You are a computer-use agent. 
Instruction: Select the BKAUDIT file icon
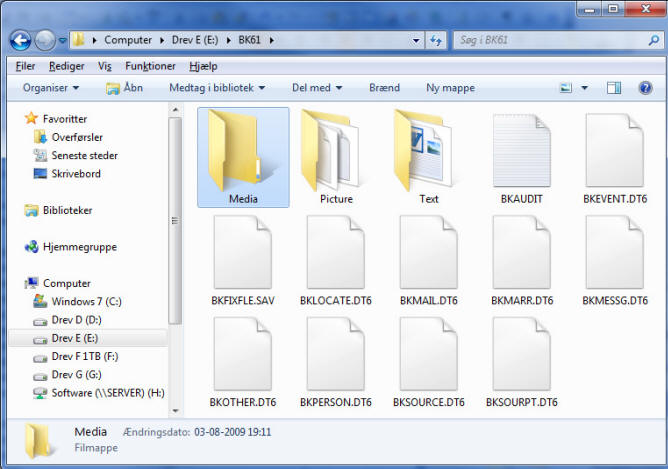pos(522,151)
